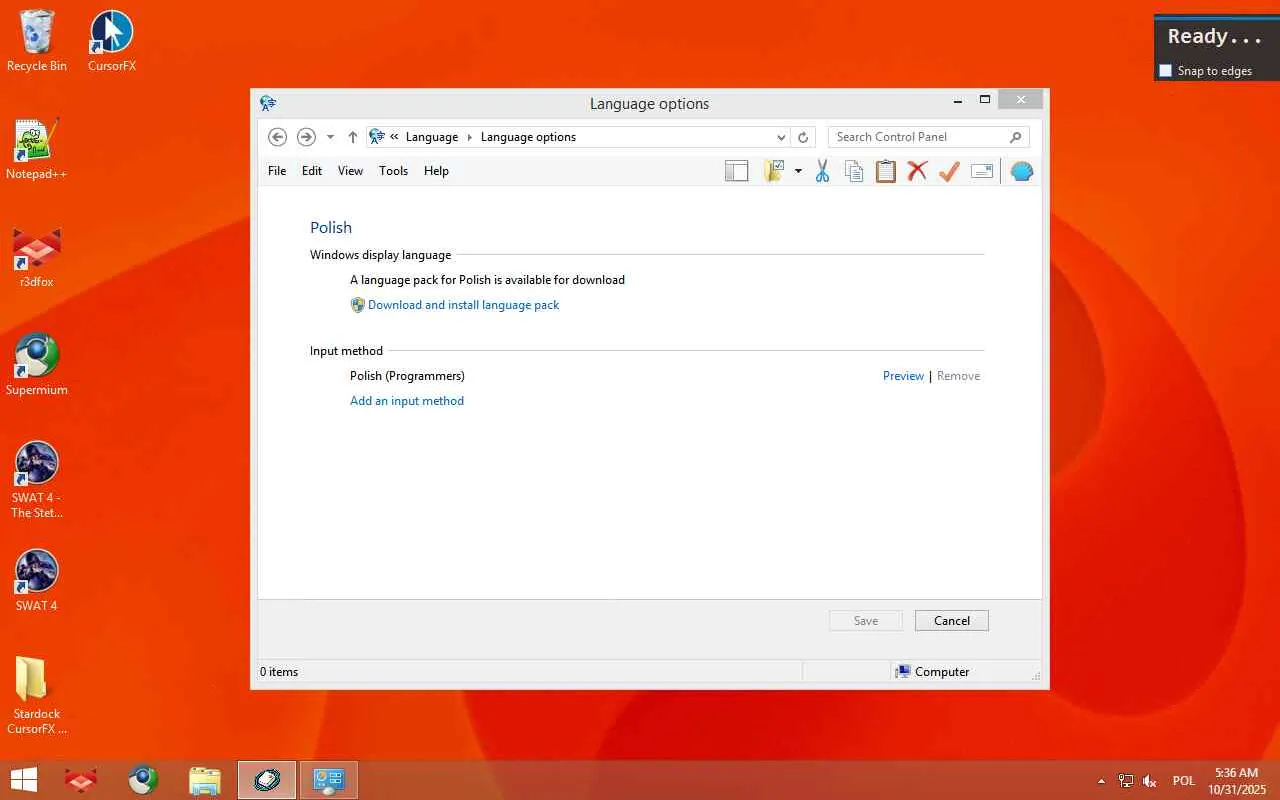Preview the Polish (Programmers) input method
Image resolution: width=1280 pixels, height=800 pixels.
(x=903, y=376)
